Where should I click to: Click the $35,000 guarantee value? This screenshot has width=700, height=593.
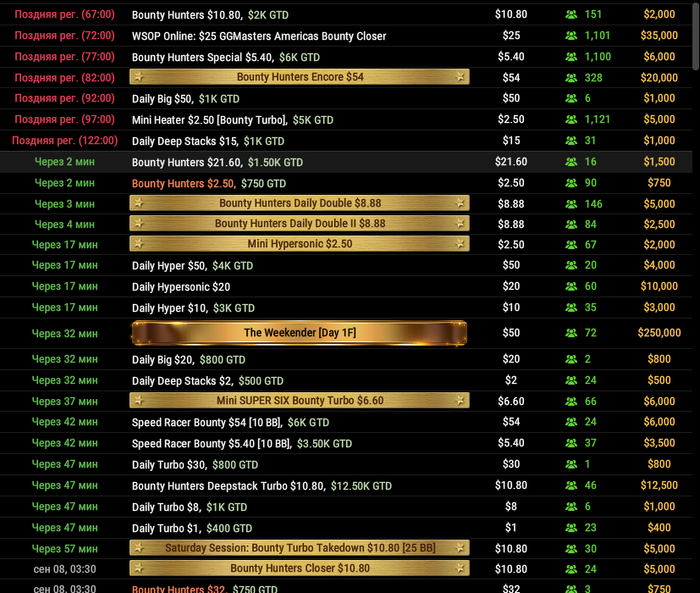coord(659,35)
